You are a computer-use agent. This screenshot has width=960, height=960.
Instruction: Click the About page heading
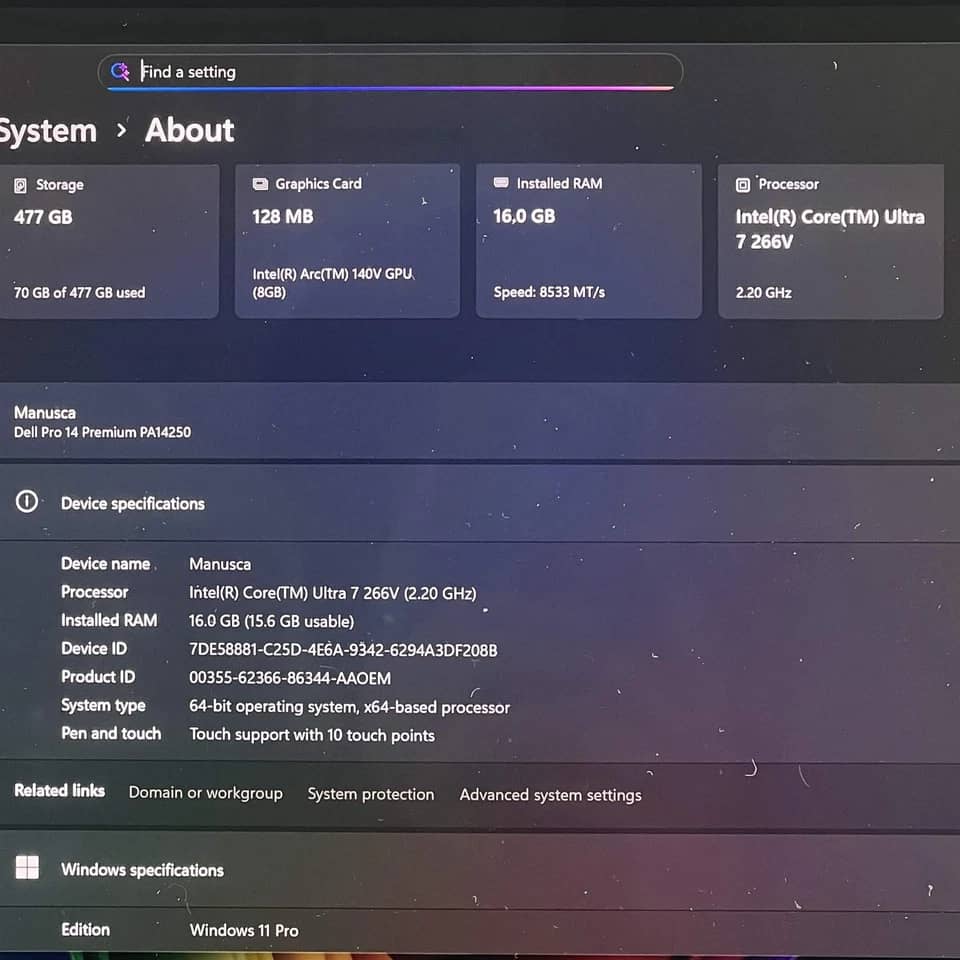190,130
